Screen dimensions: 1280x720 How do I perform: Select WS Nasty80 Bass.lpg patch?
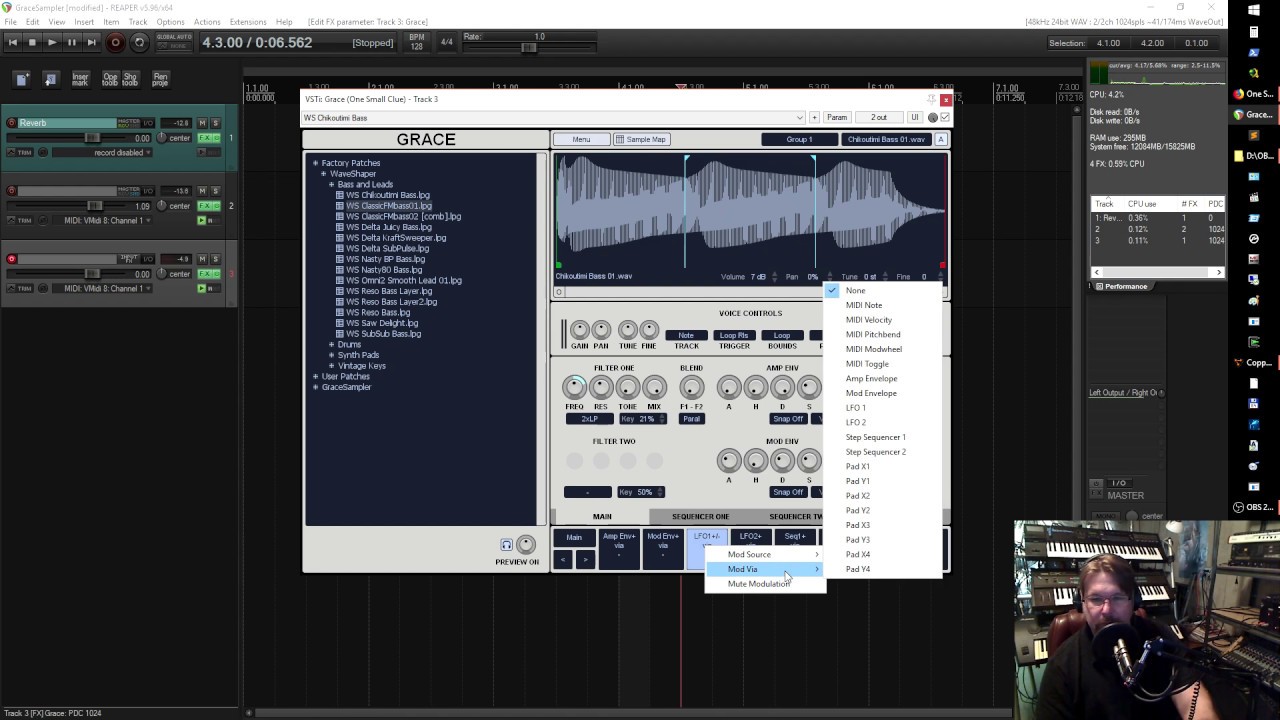(383, 270)
